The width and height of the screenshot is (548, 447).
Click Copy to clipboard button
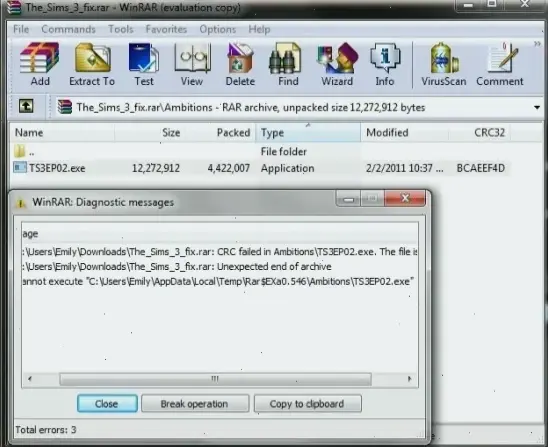point(307,404)
